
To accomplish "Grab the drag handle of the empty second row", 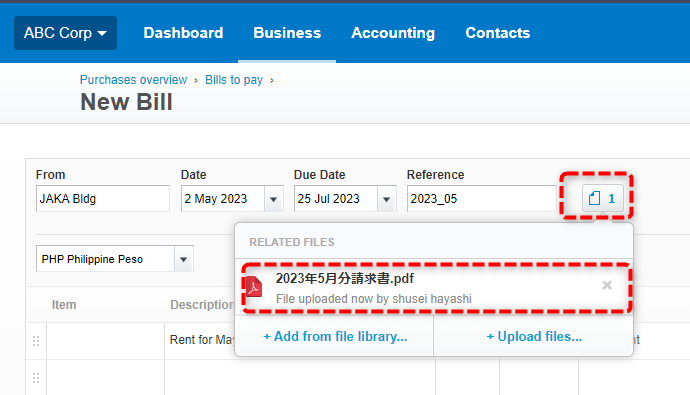I will (x=36, y=378).
